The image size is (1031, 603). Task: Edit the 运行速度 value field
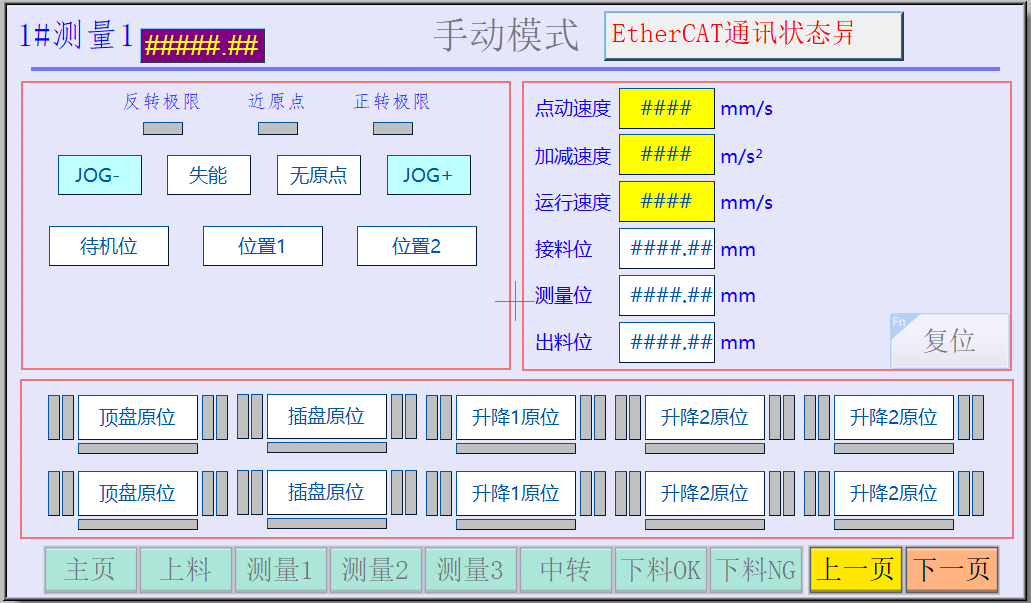point(666,201)
